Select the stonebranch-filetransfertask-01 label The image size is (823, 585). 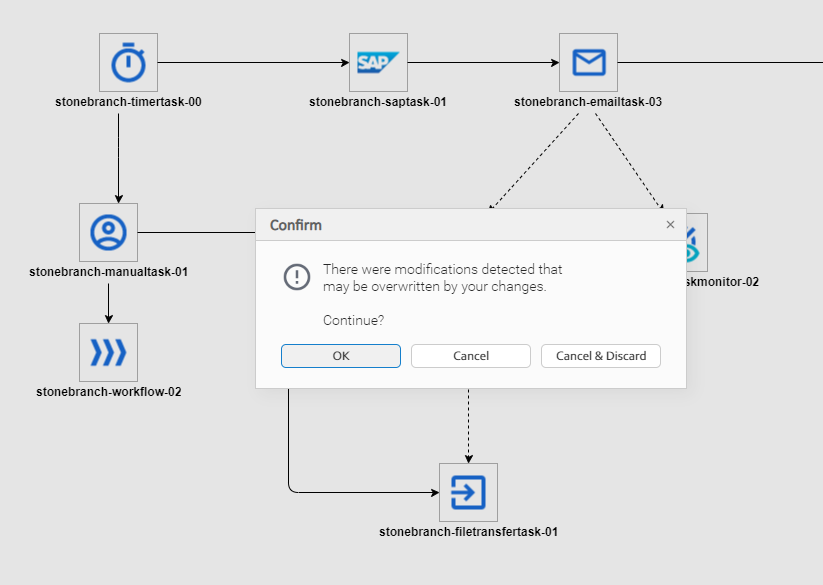pyautogui.click(x=468, y=532)
